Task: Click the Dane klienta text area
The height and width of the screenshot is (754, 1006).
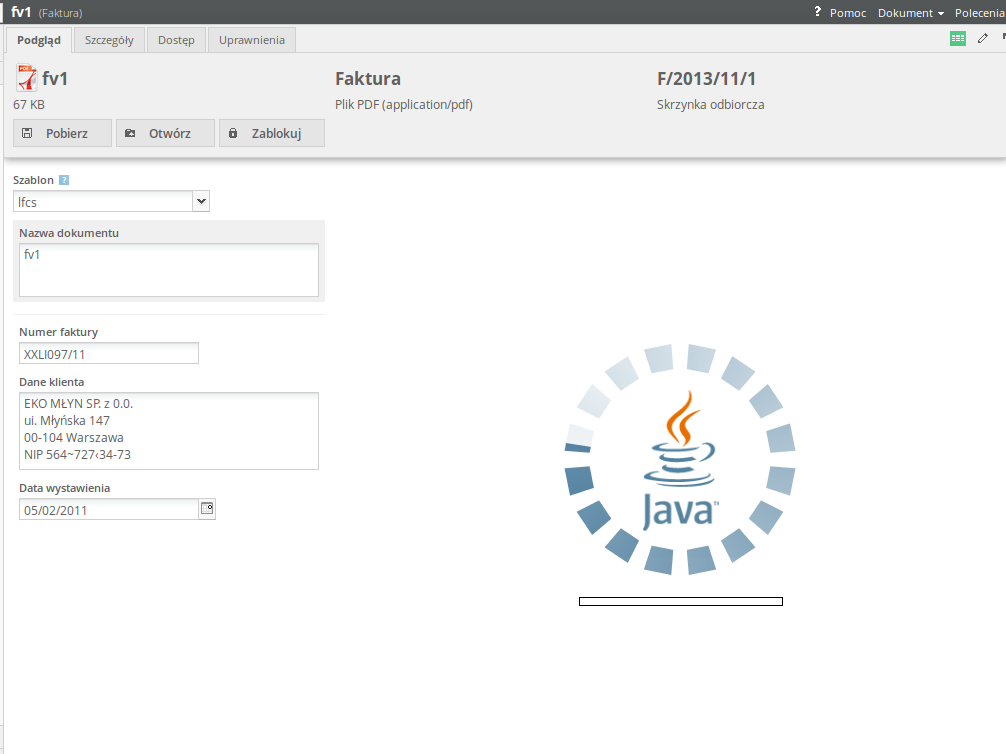Action: pos(169,431)
